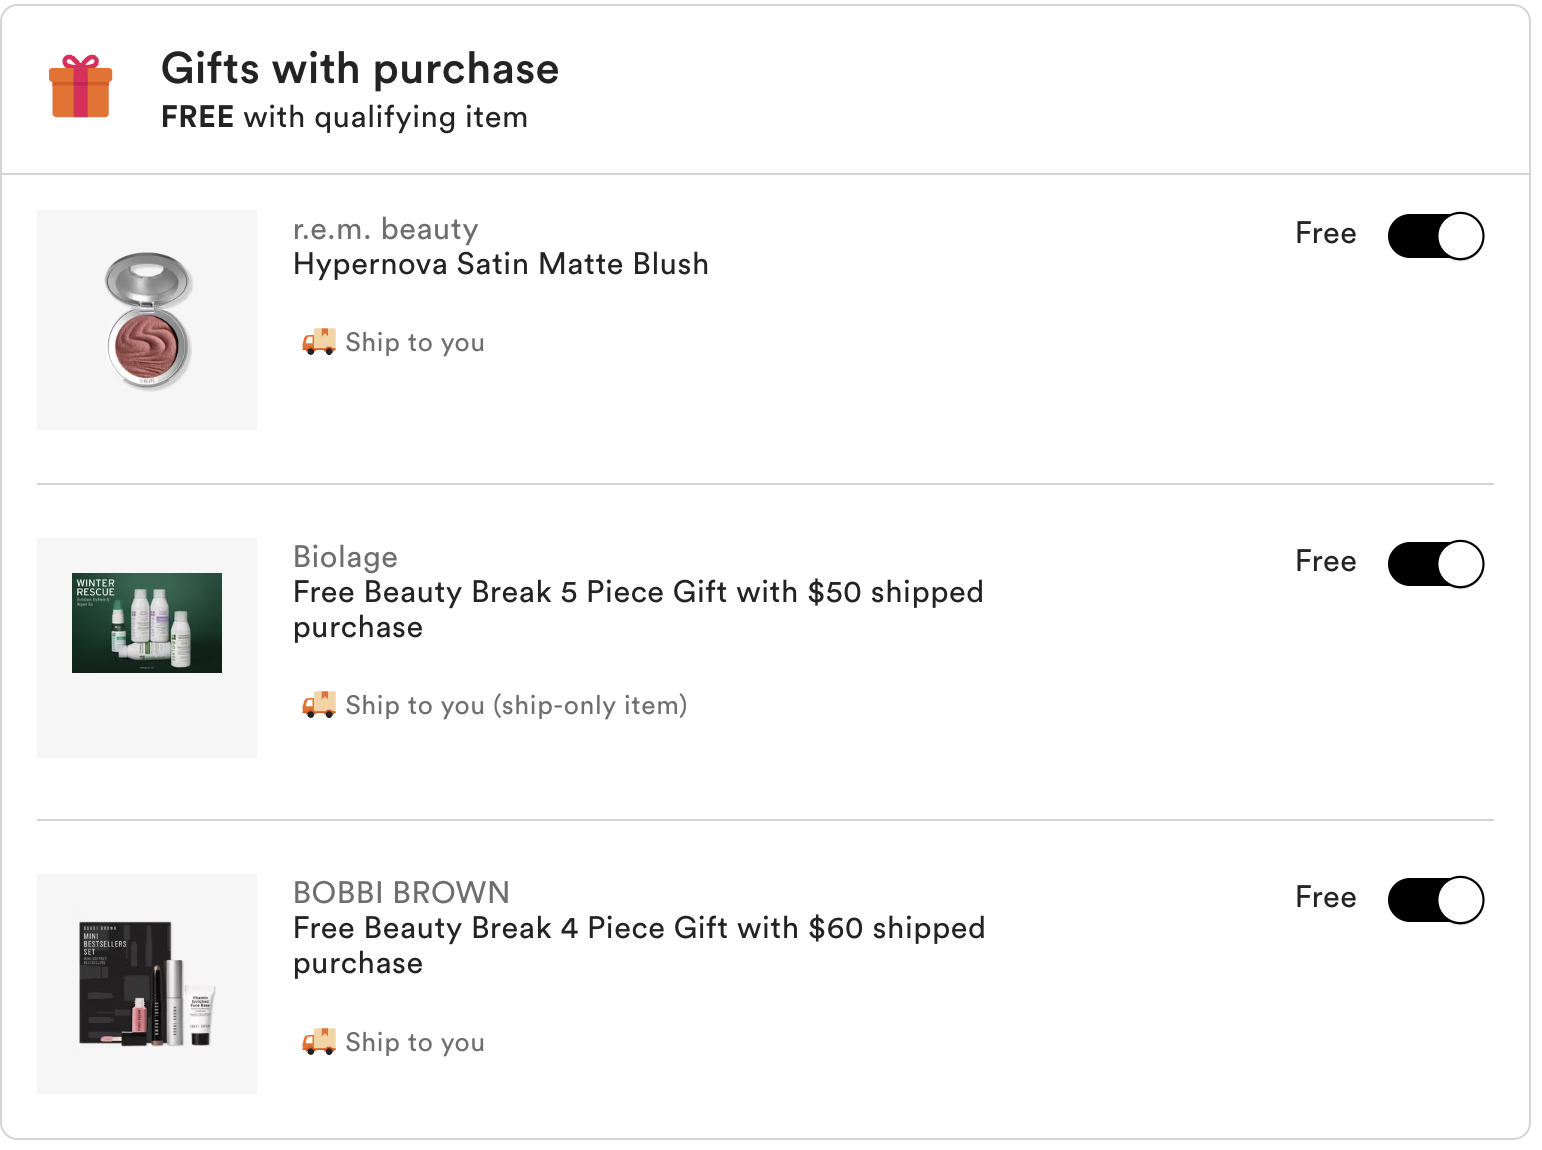Turn off the BOBBI BROWN gift toggle
This screenshot has width=1542, height=1150.
click(x=1435, y=900)
